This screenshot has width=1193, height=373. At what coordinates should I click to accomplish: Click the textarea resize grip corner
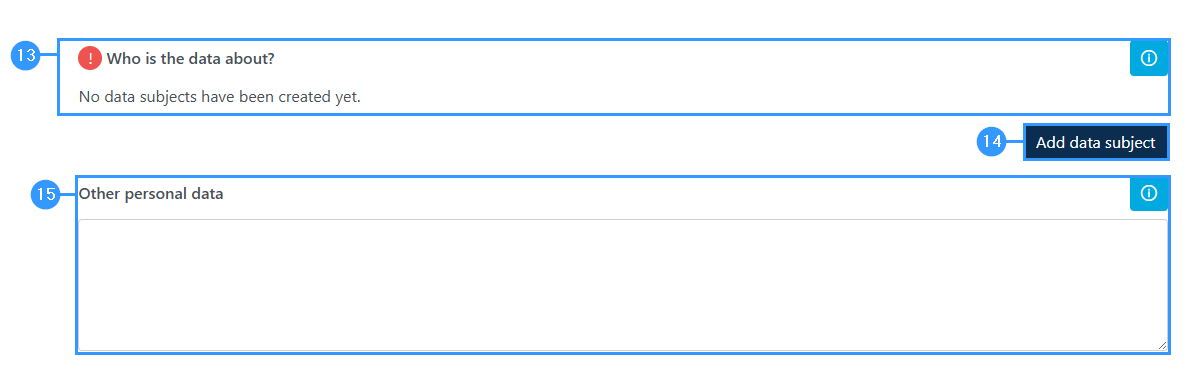click(x=1162, y=346)
